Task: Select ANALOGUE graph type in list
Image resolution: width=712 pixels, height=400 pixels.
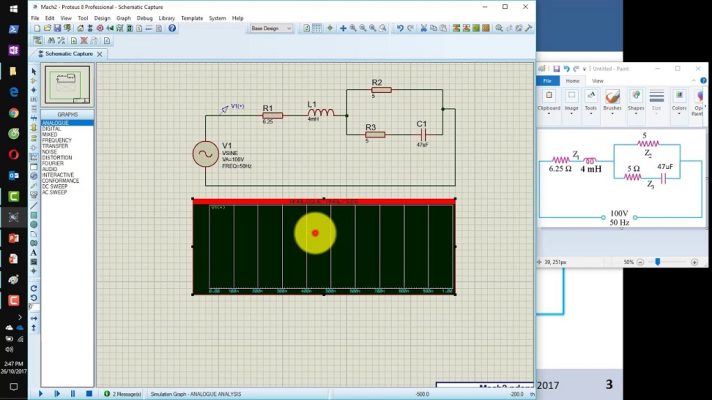Action: (55, 123)
